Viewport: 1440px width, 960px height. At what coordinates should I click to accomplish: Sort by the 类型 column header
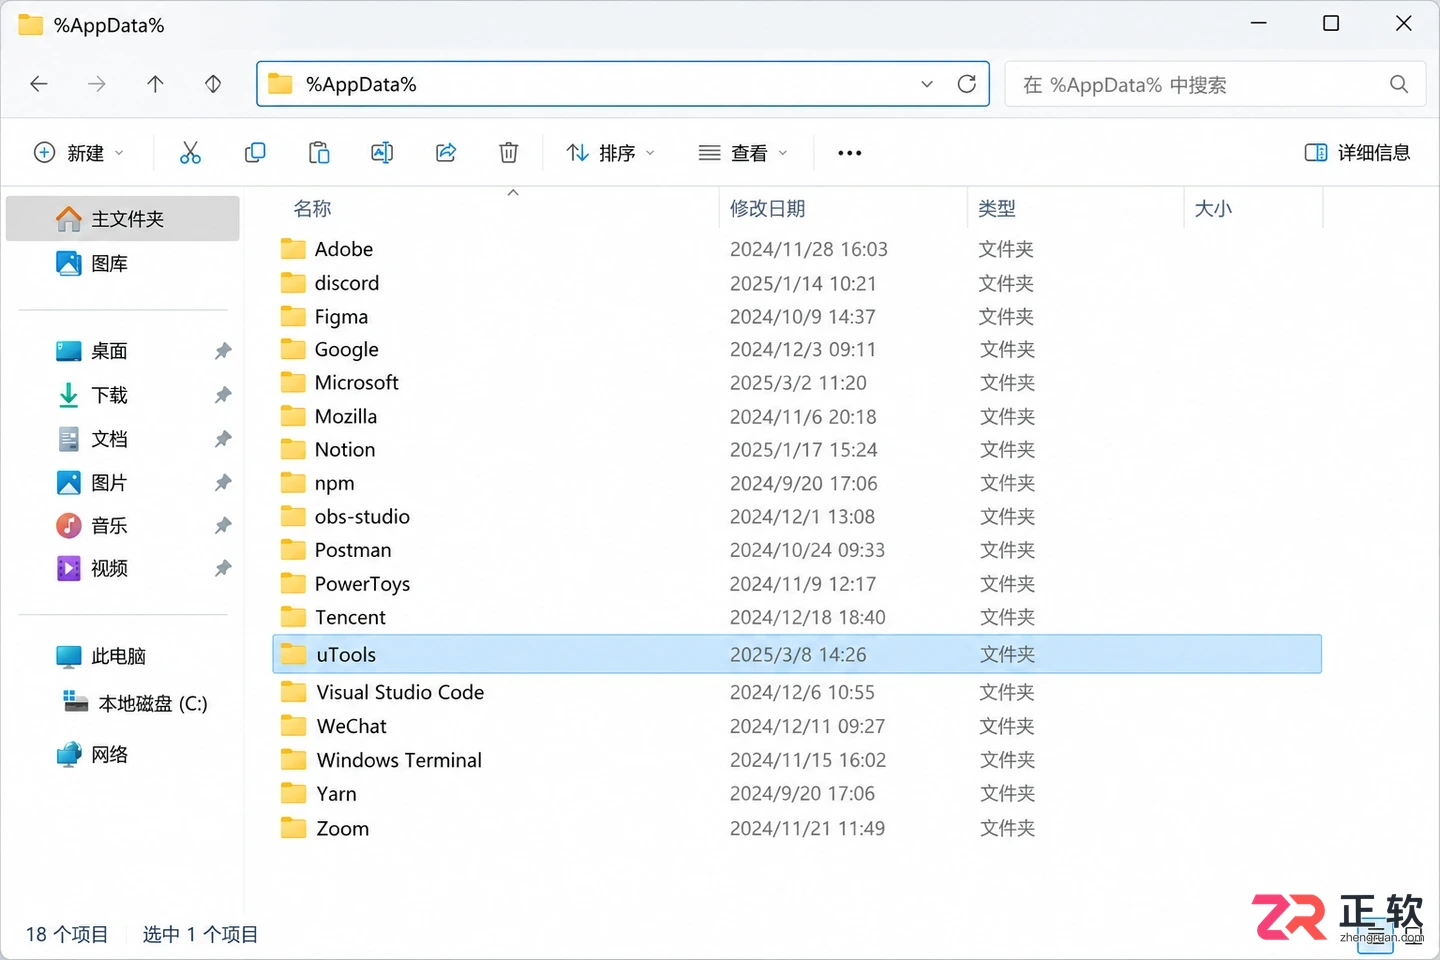[997, 209]
